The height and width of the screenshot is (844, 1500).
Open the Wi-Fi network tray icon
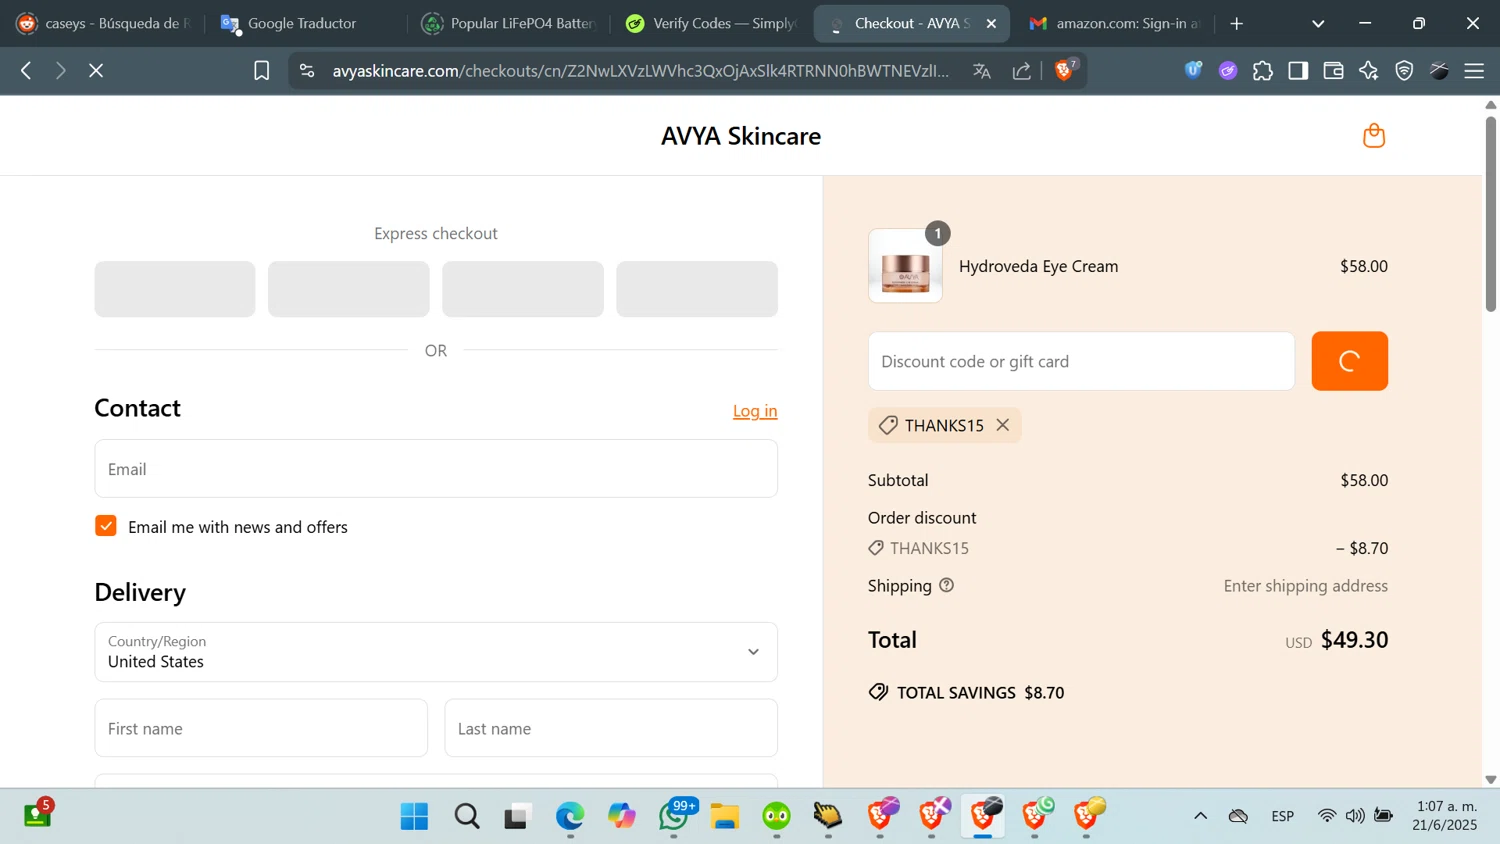tap(1327, 816)
